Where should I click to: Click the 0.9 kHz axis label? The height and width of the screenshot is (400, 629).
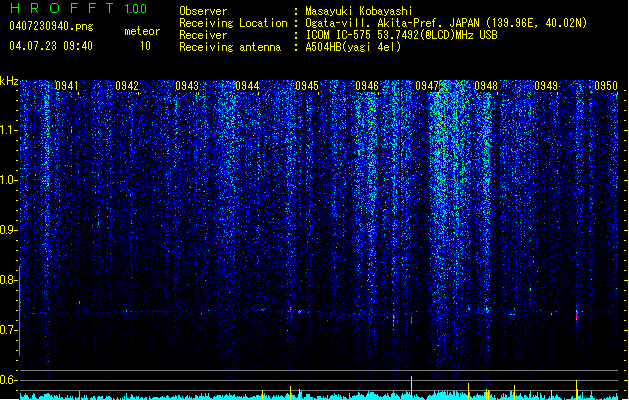pyautogui.click(x=9, y=229)
